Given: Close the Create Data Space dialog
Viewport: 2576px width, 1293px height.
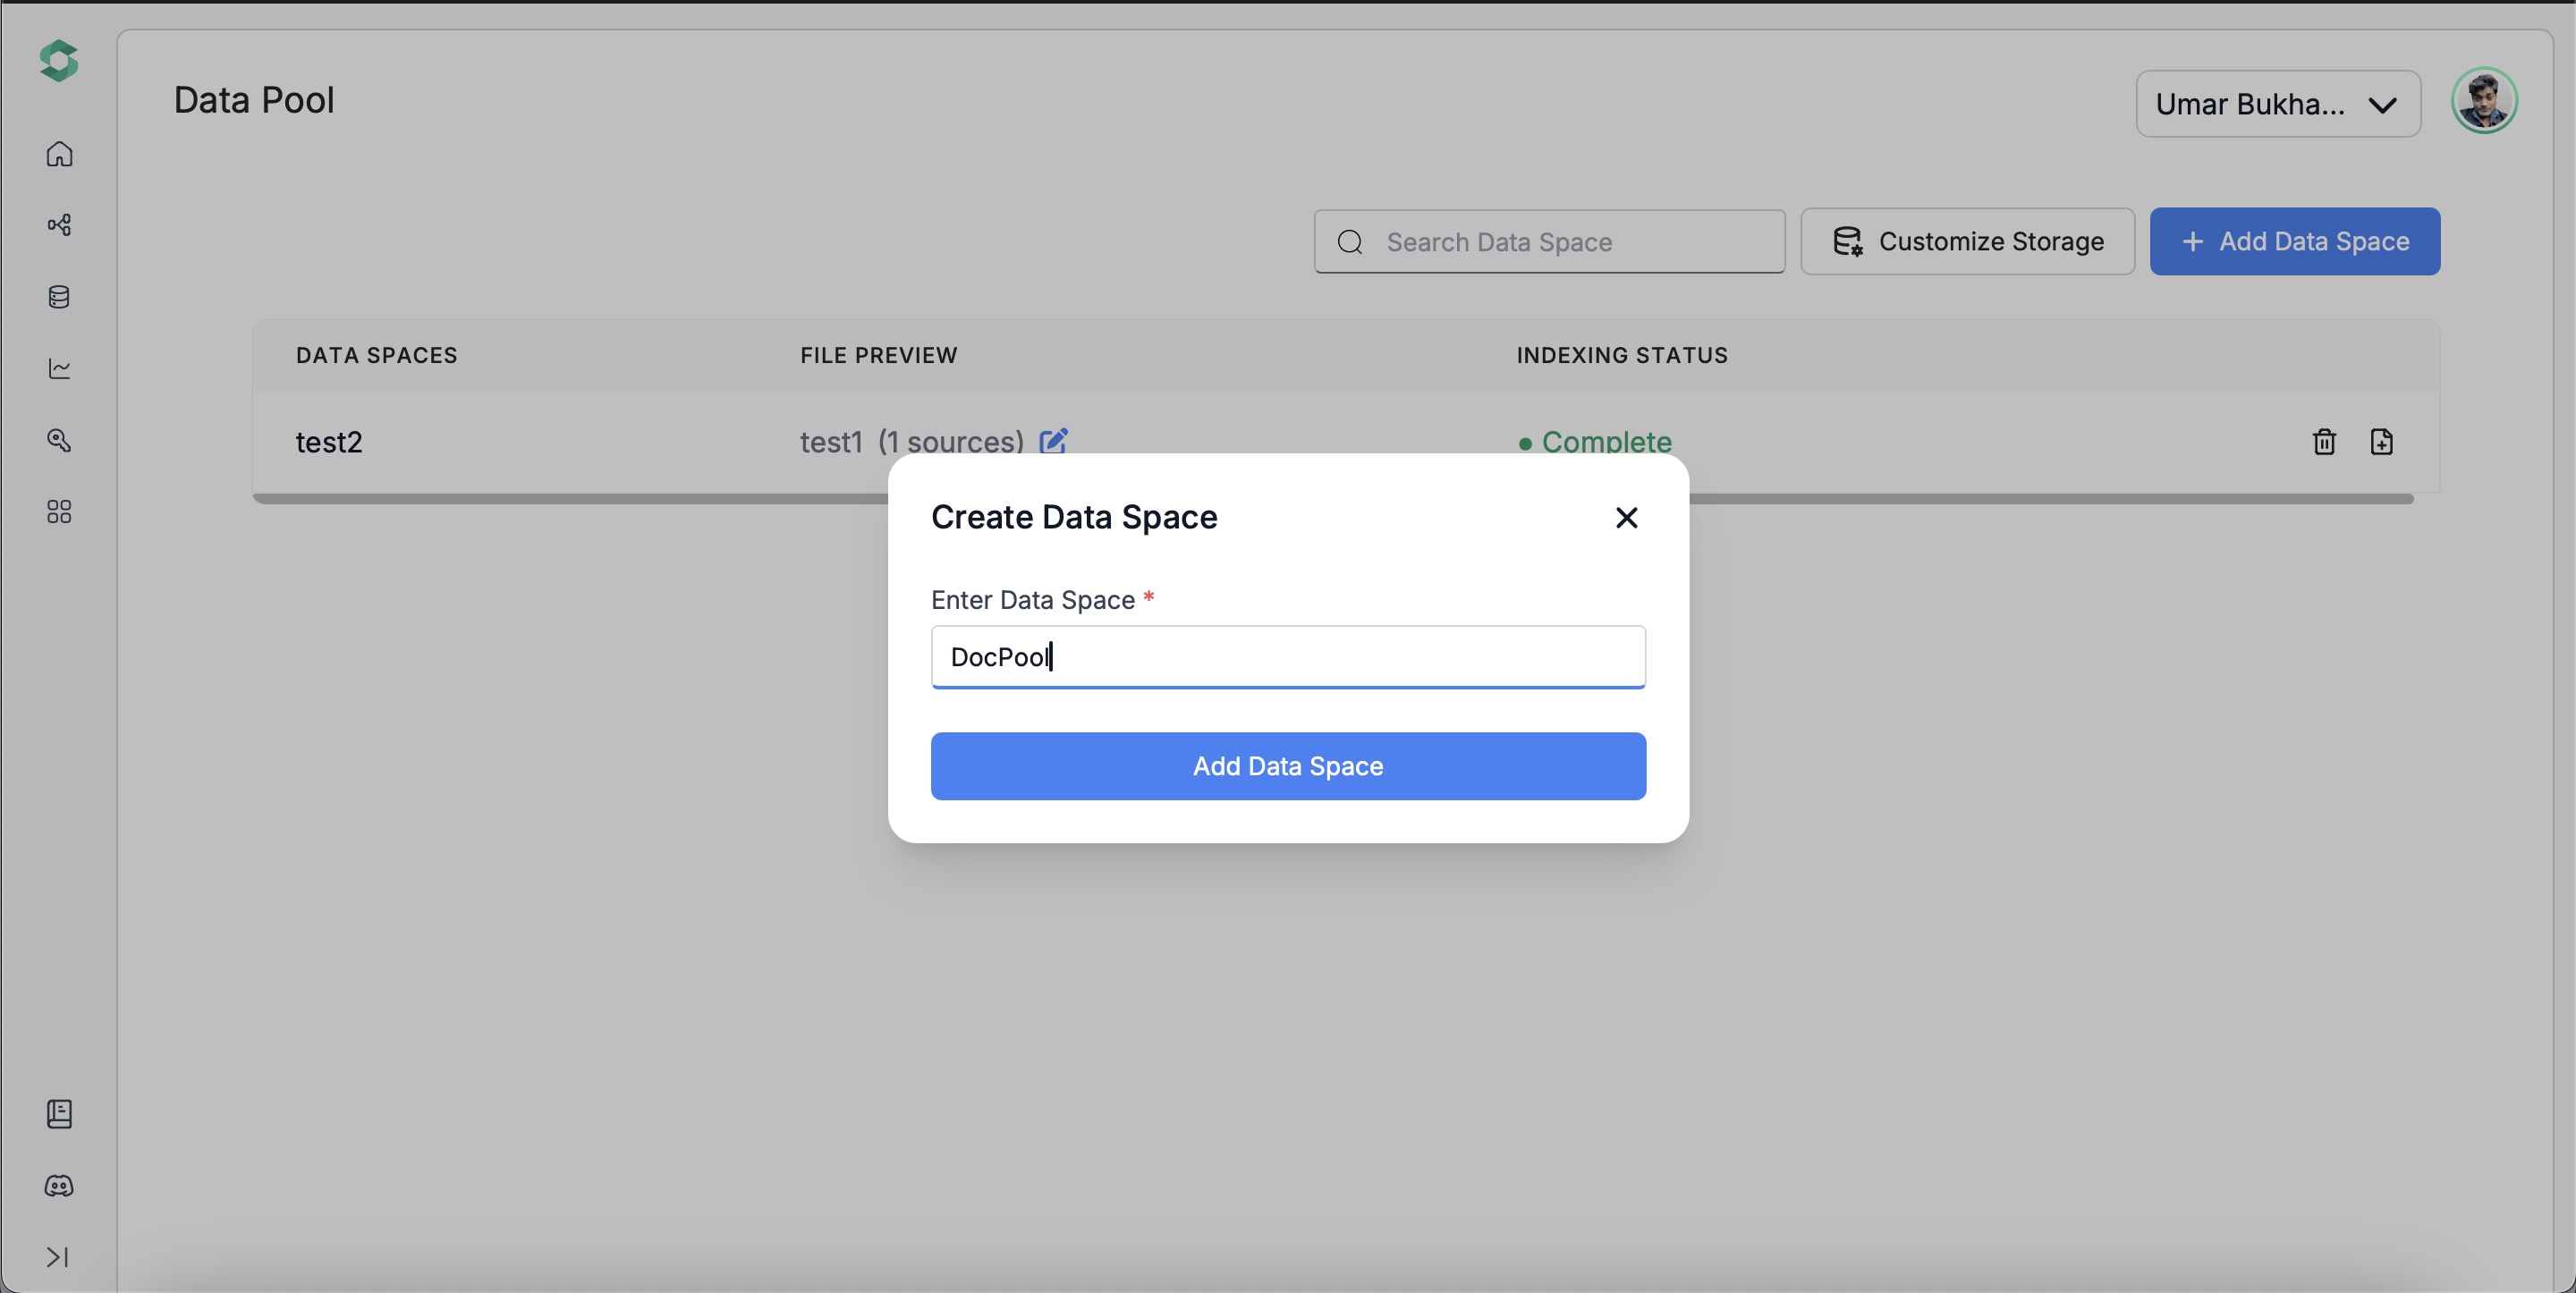Looking at the screenshot, I should pyautogui.click(x=1626, y=517).
